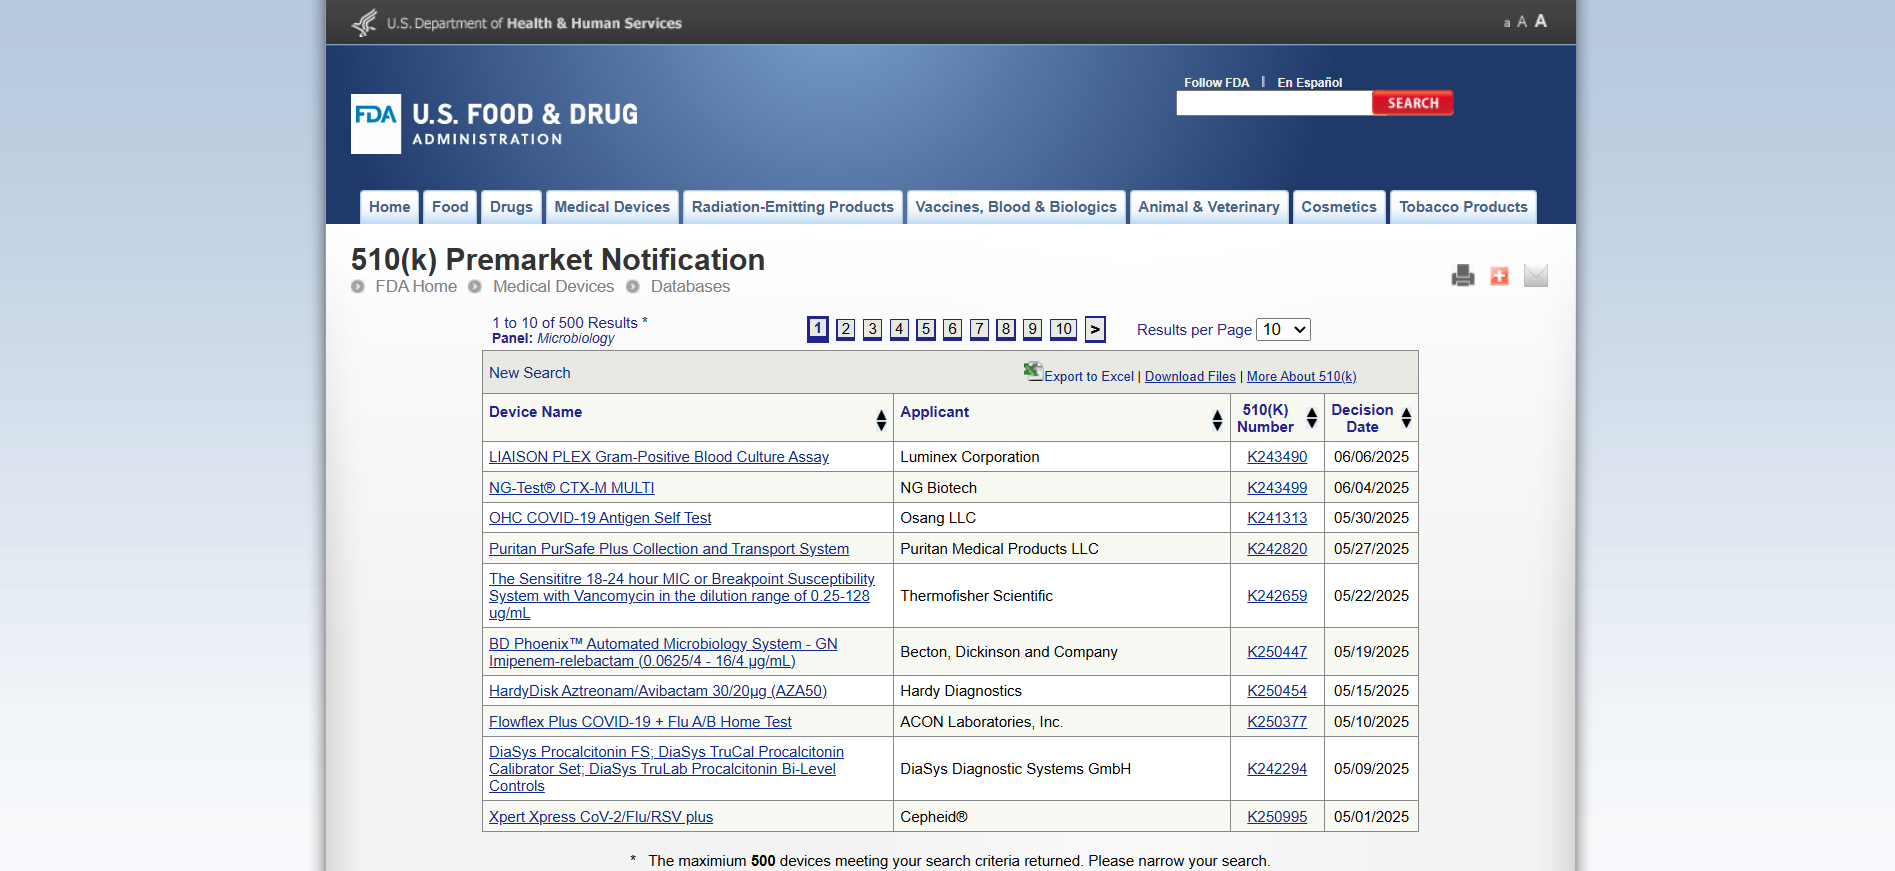Open 510(k) number K243490

pyautogui.click(x=1277, y=457)
